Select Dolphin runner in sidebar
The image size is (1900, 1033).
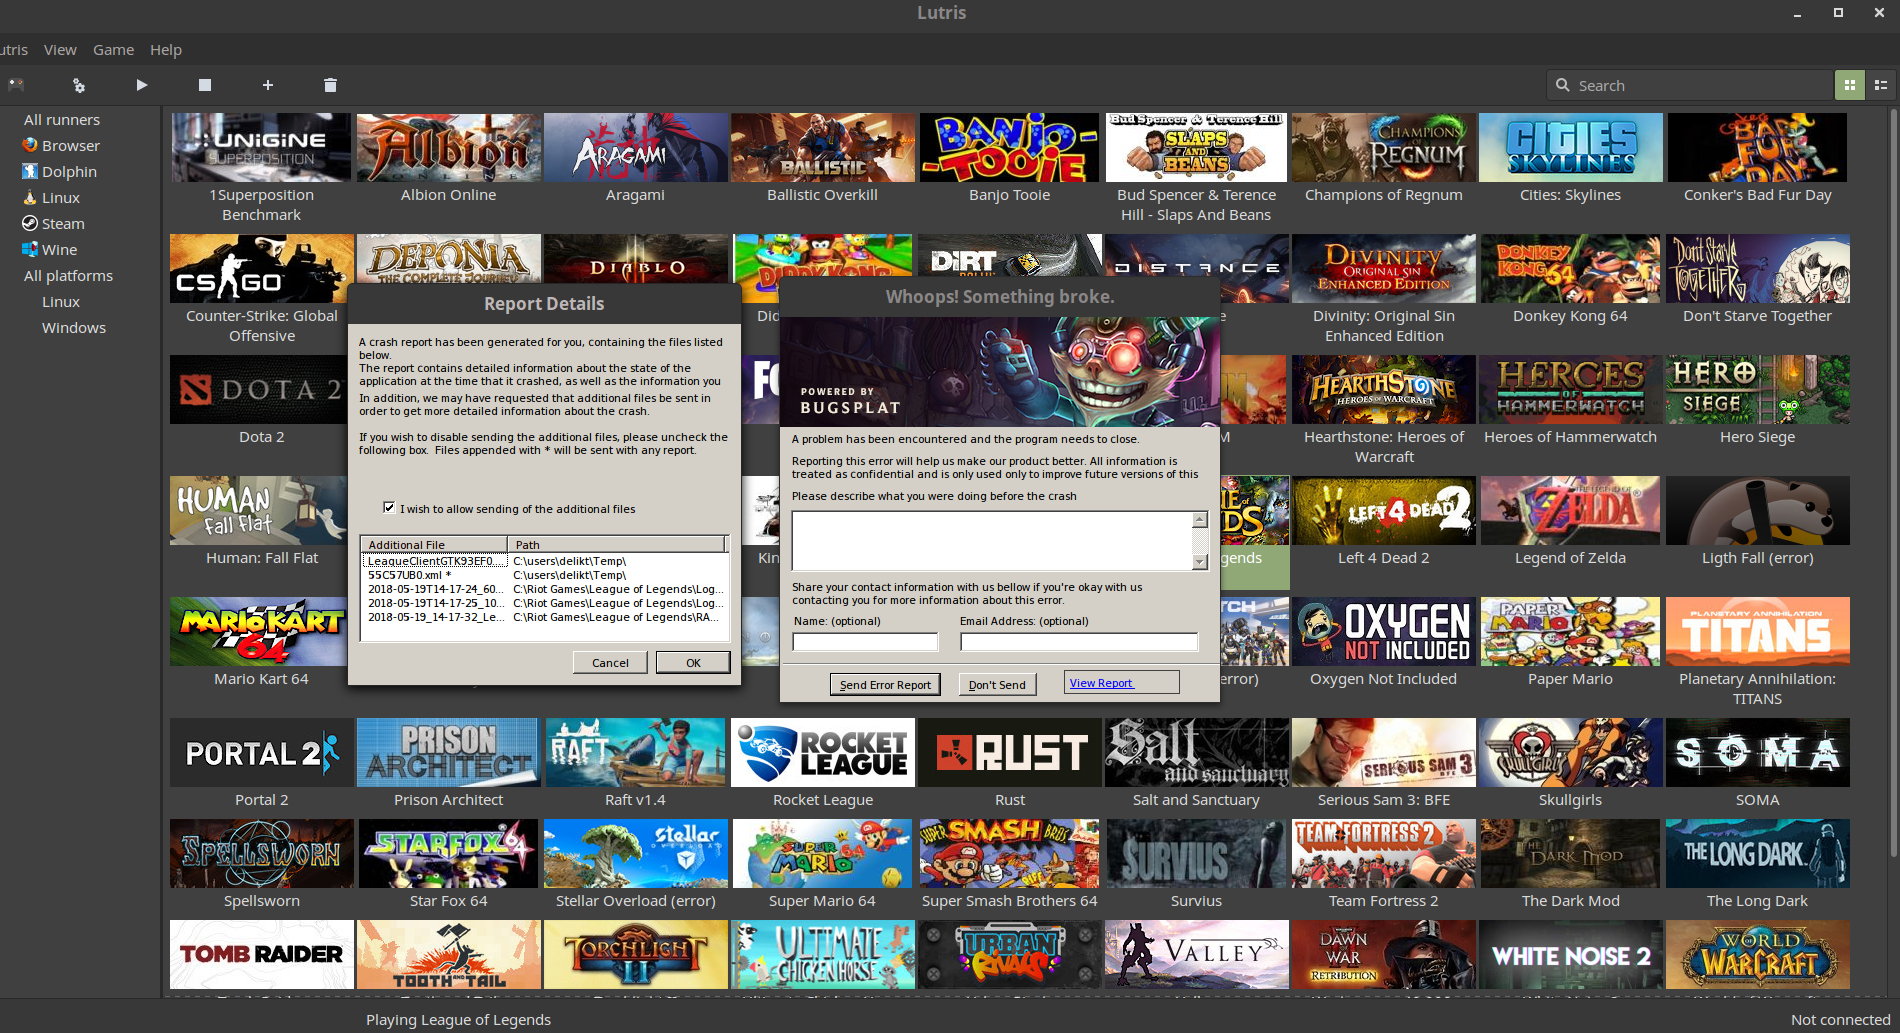pyautogui.click(x=59, y=172)
